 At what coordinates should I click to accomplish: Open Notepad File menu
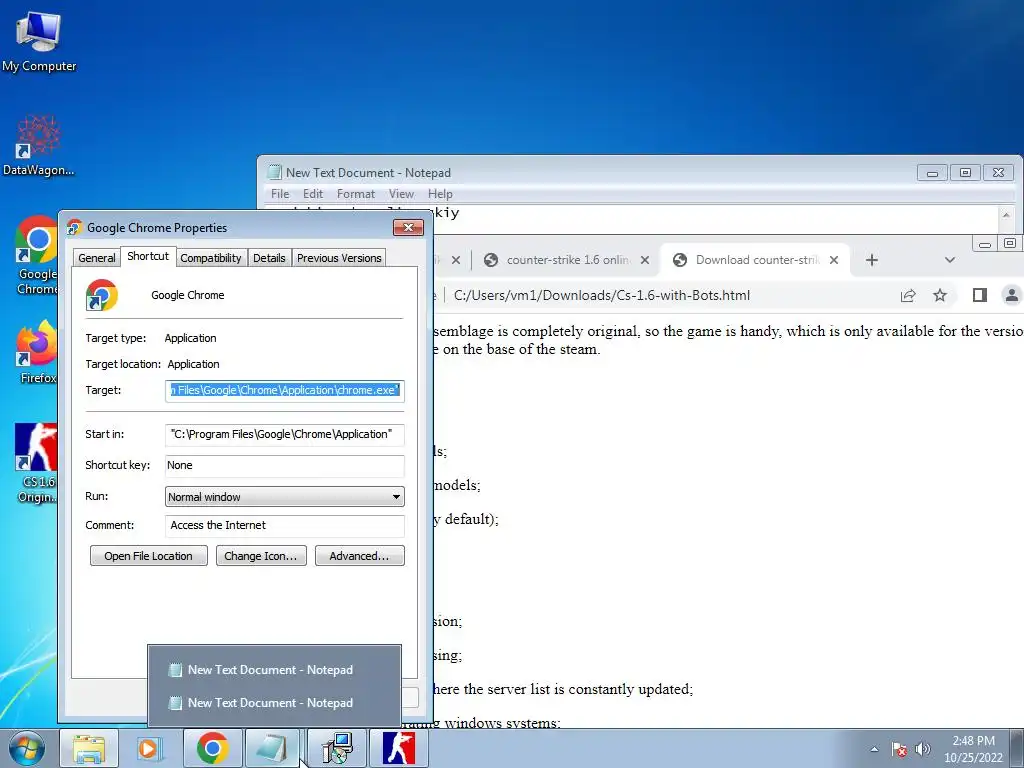point(280,194)
